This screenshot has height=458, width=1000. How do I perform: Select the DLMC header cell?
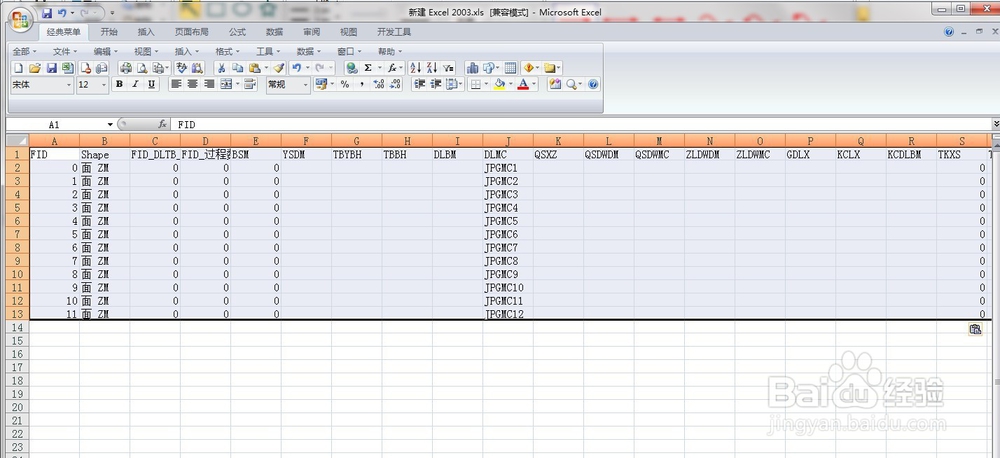point(508,154)
